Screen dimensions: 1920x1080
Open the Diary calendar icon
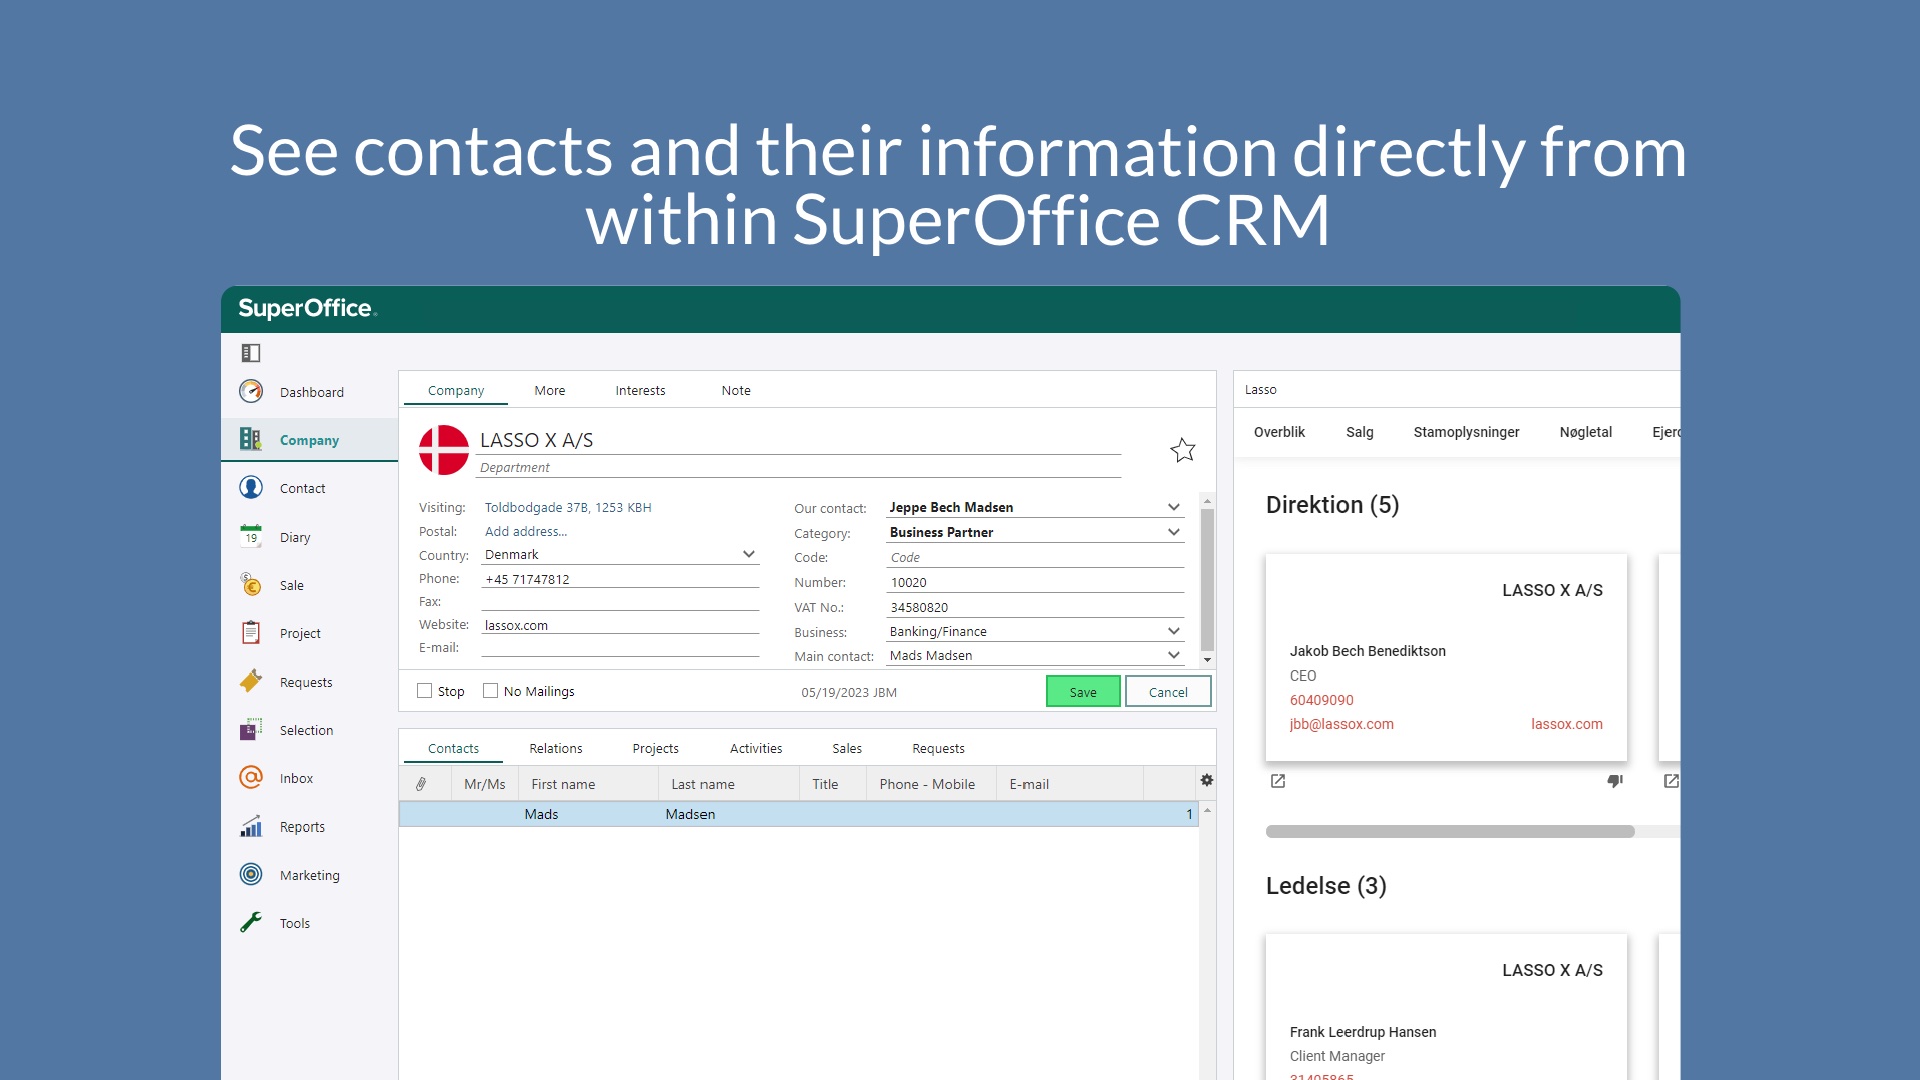(x=251, y=536)
